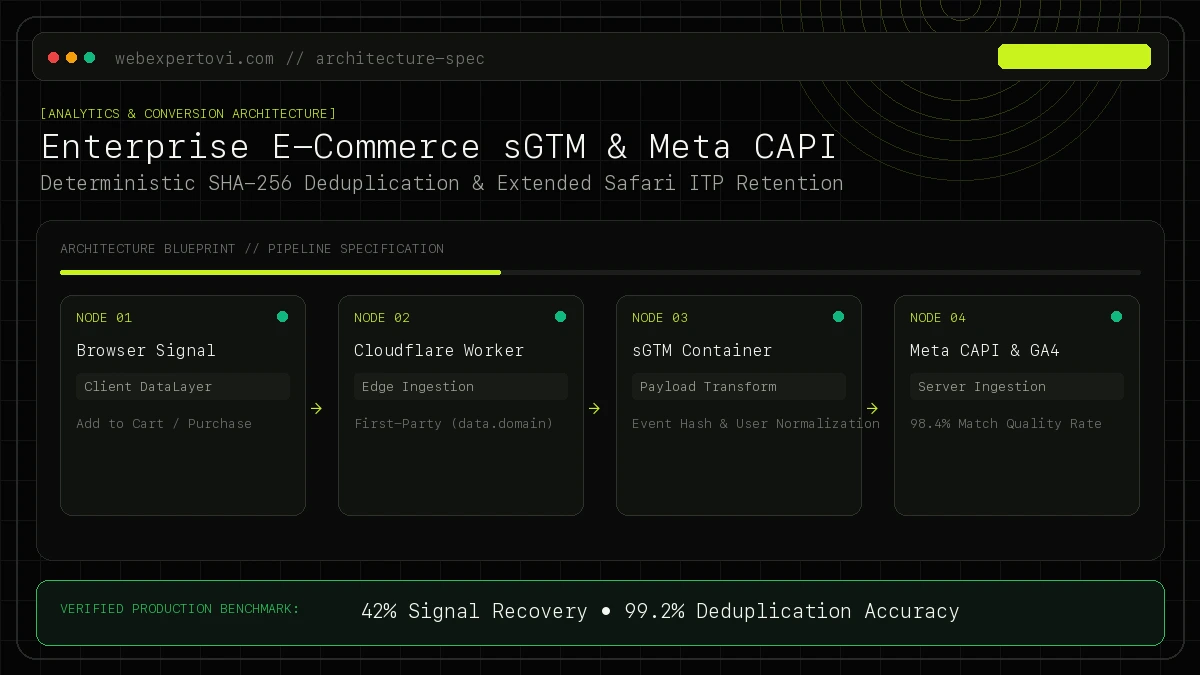Click the orange window dot
This screenshot has width=1200, height=675.
[72, 58]
